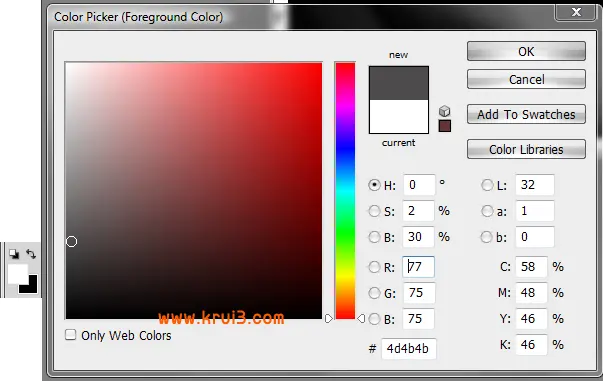Click the blue B value field

pos(418,319)
